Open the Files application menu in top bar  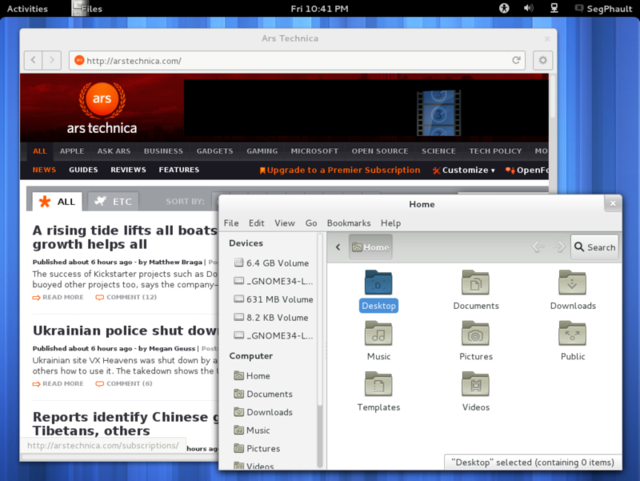pyautogui.click(x=87, y=9)
